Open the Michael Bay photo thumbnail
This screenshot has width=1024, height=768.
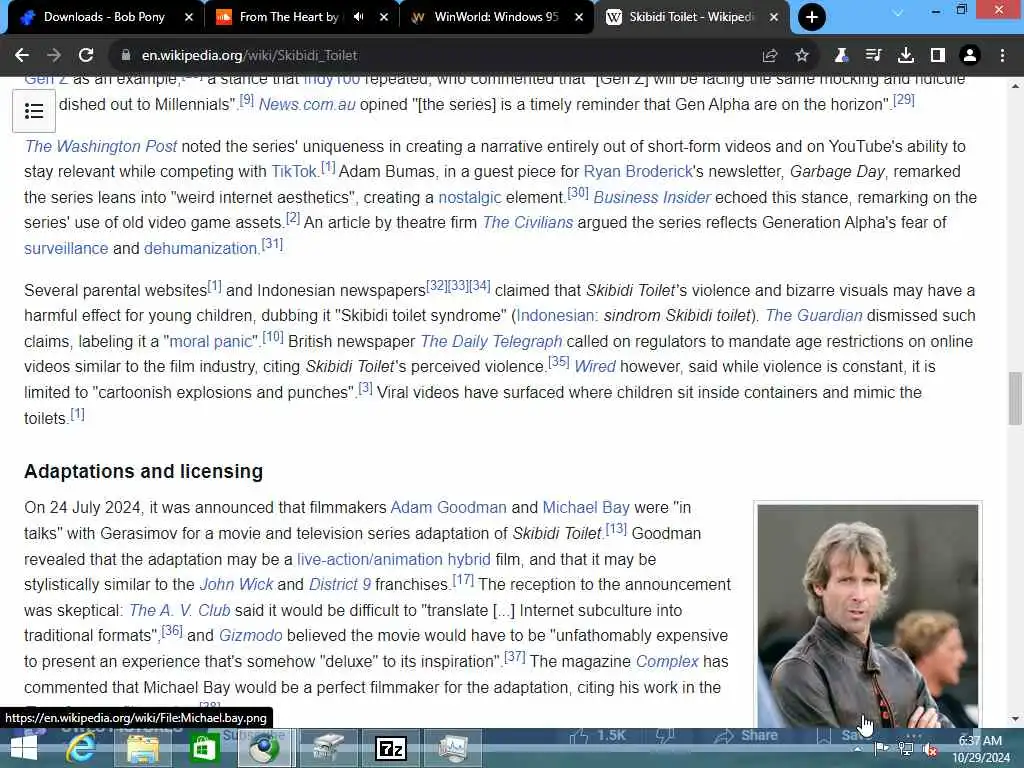coord(868,615)
